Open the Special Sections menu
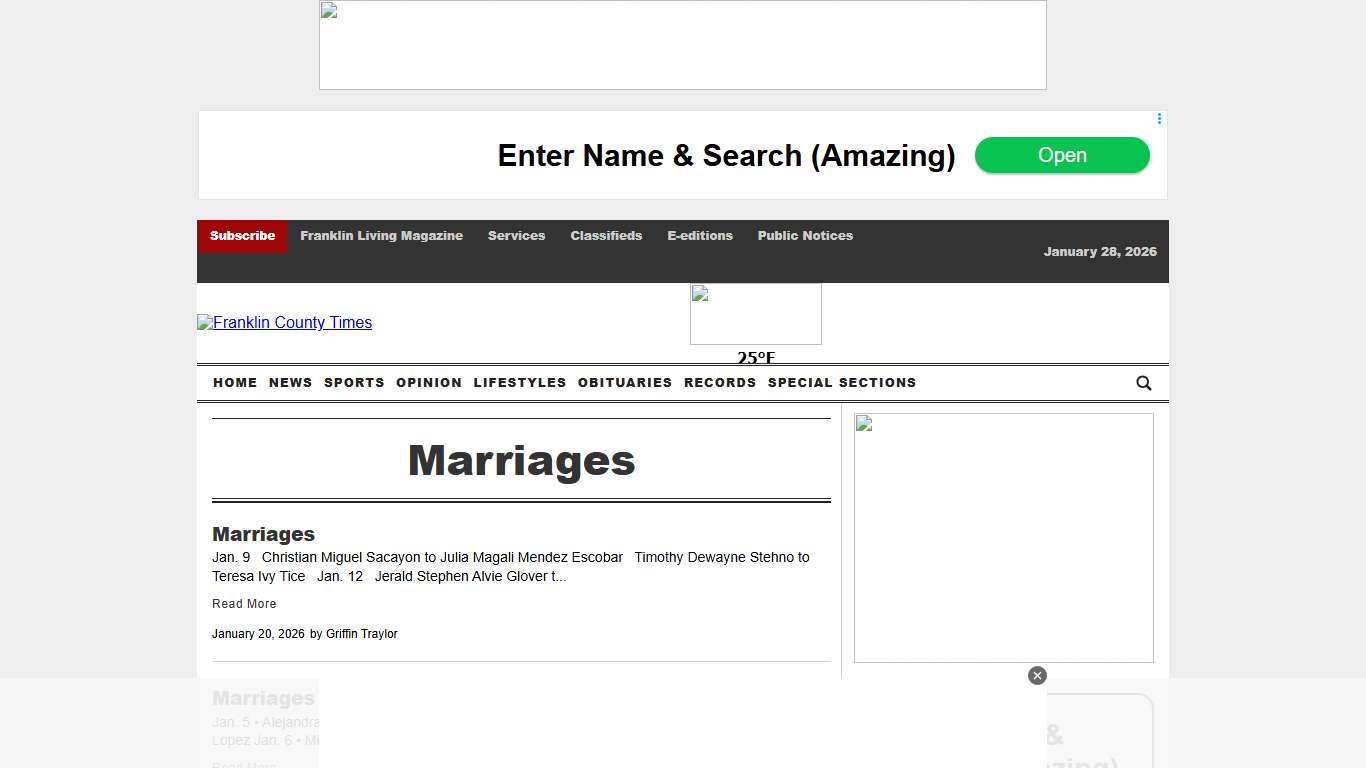Image resolution: width=1366 pixels, height=768 pixels. (x=842, y=383)
